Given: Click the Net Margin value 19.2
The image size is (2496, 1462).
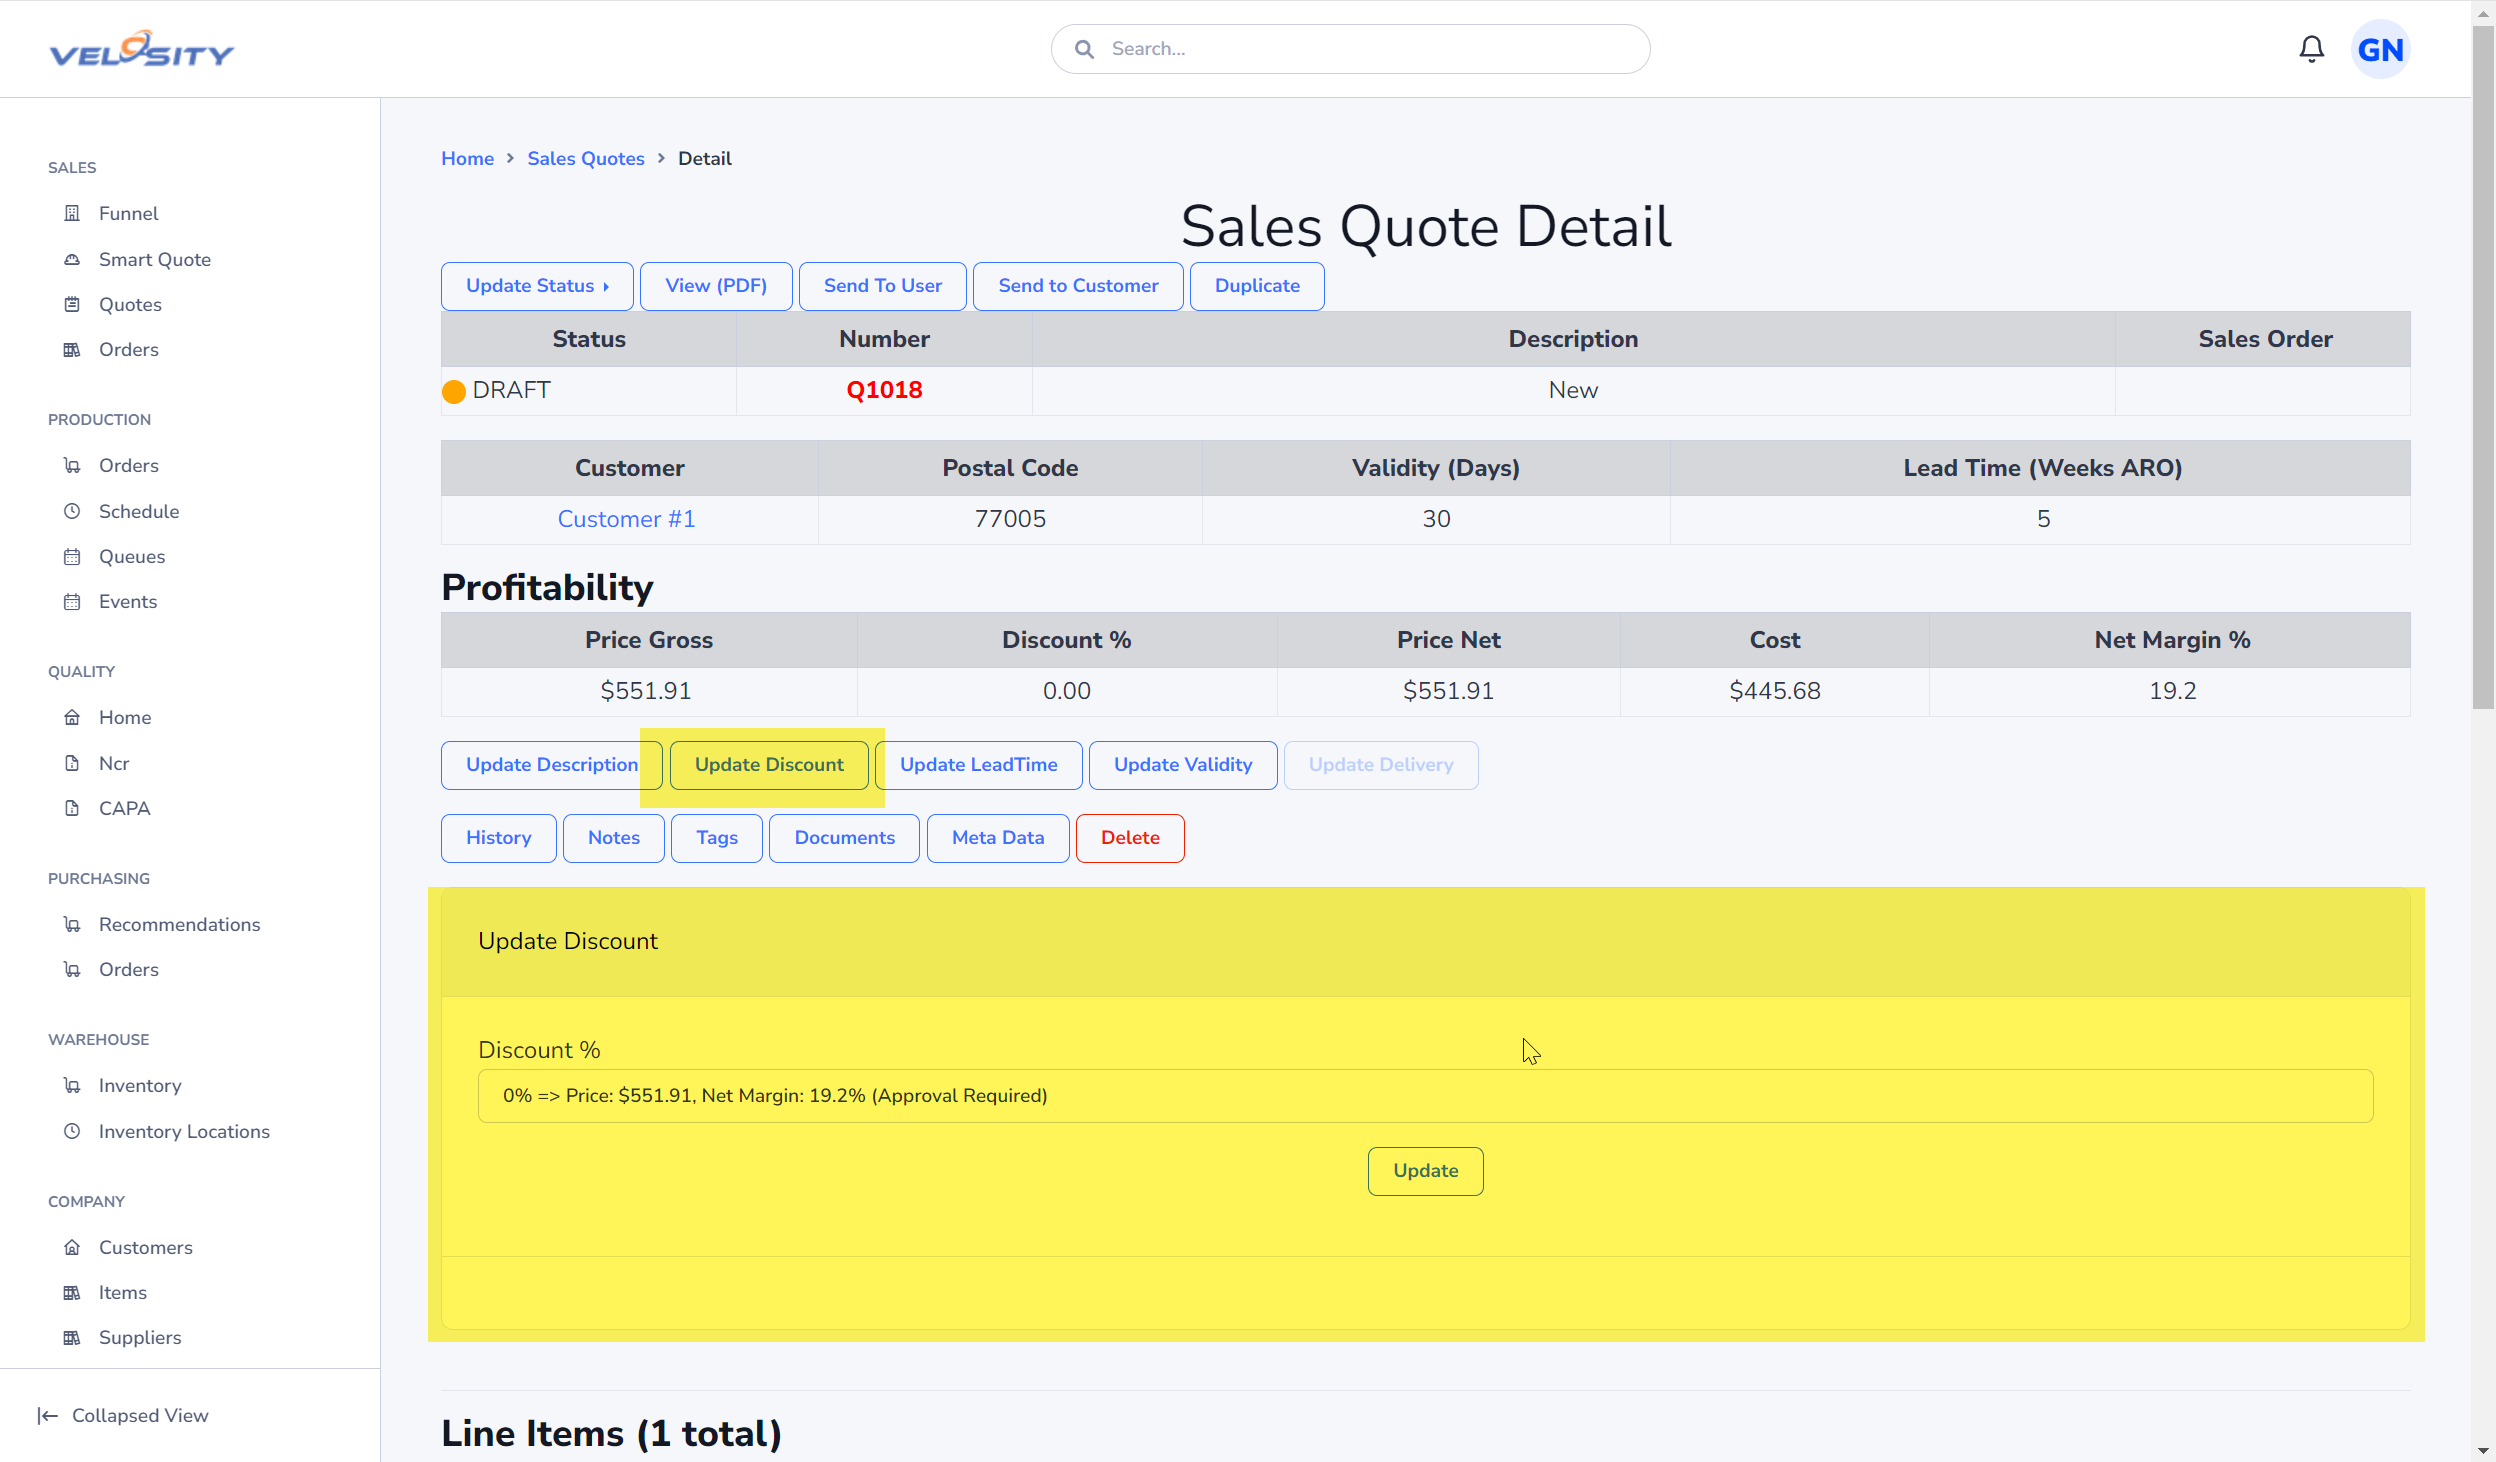Looking at the screenshot, I should click(2172, 691).
